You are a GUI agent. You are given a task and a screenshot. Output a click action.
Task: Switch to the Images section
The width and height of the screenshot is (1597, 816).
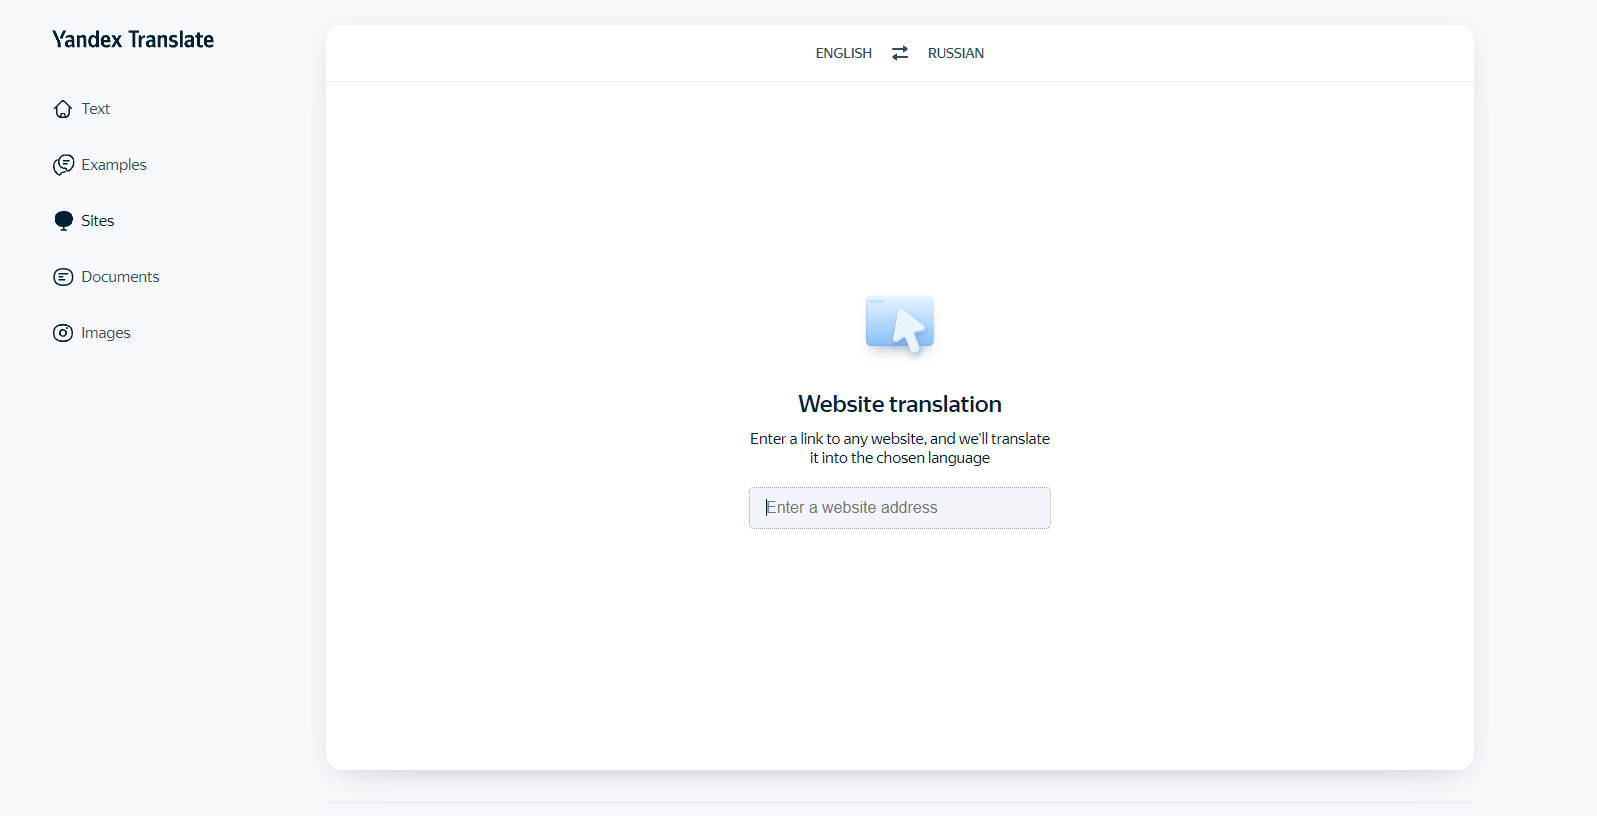point(106,333)
